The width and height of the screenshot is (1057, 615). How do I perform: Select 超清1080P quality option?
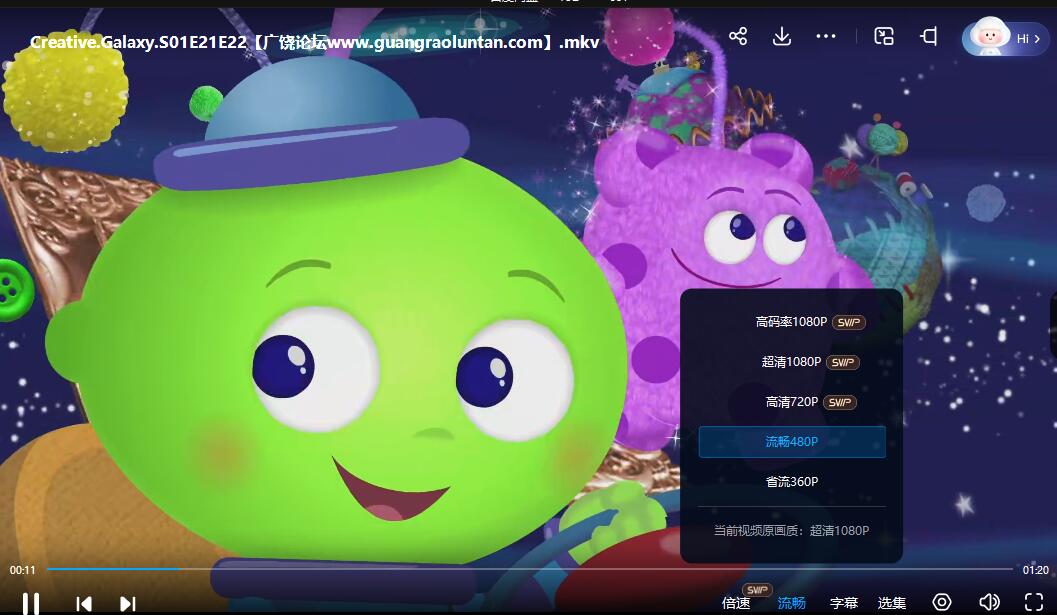point(792,362)
